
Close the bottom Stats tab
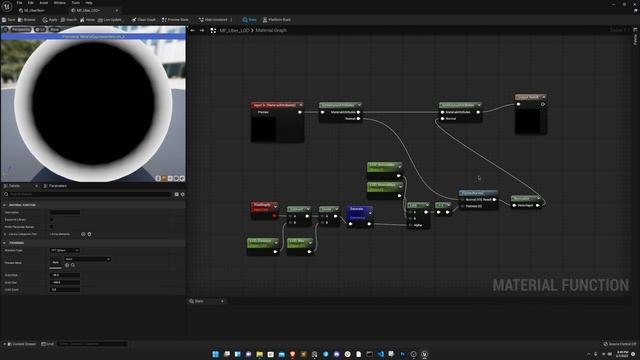222,301
